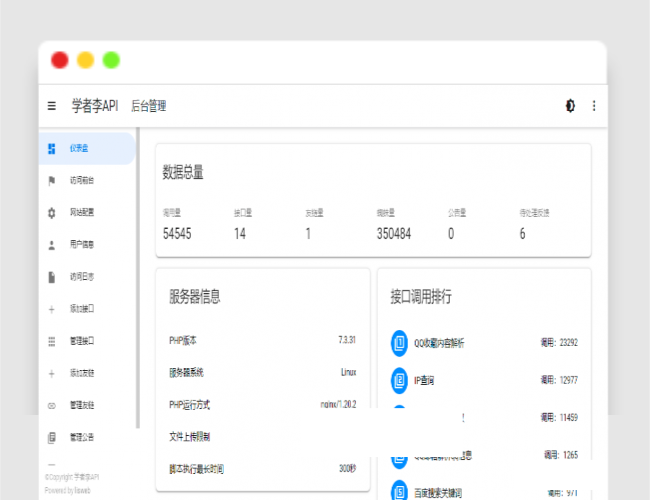Open the 百度搜索关键词 ranking entry
Viewport: 650px width, 500px height.
(x=438, y=493)
